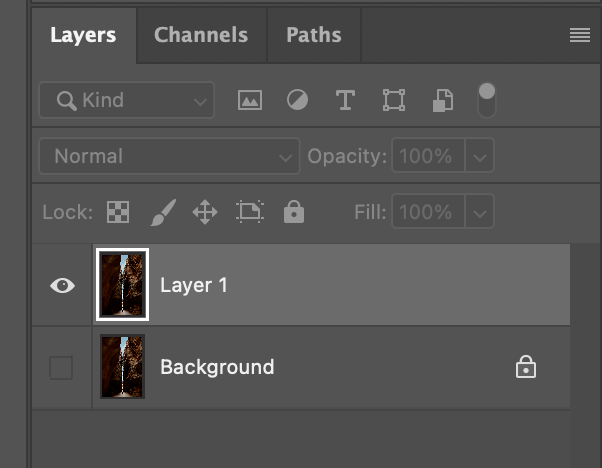This screenshot has height=468, width=602.
Task: Filter for shape layers icon
Action: tap(394, 100)
